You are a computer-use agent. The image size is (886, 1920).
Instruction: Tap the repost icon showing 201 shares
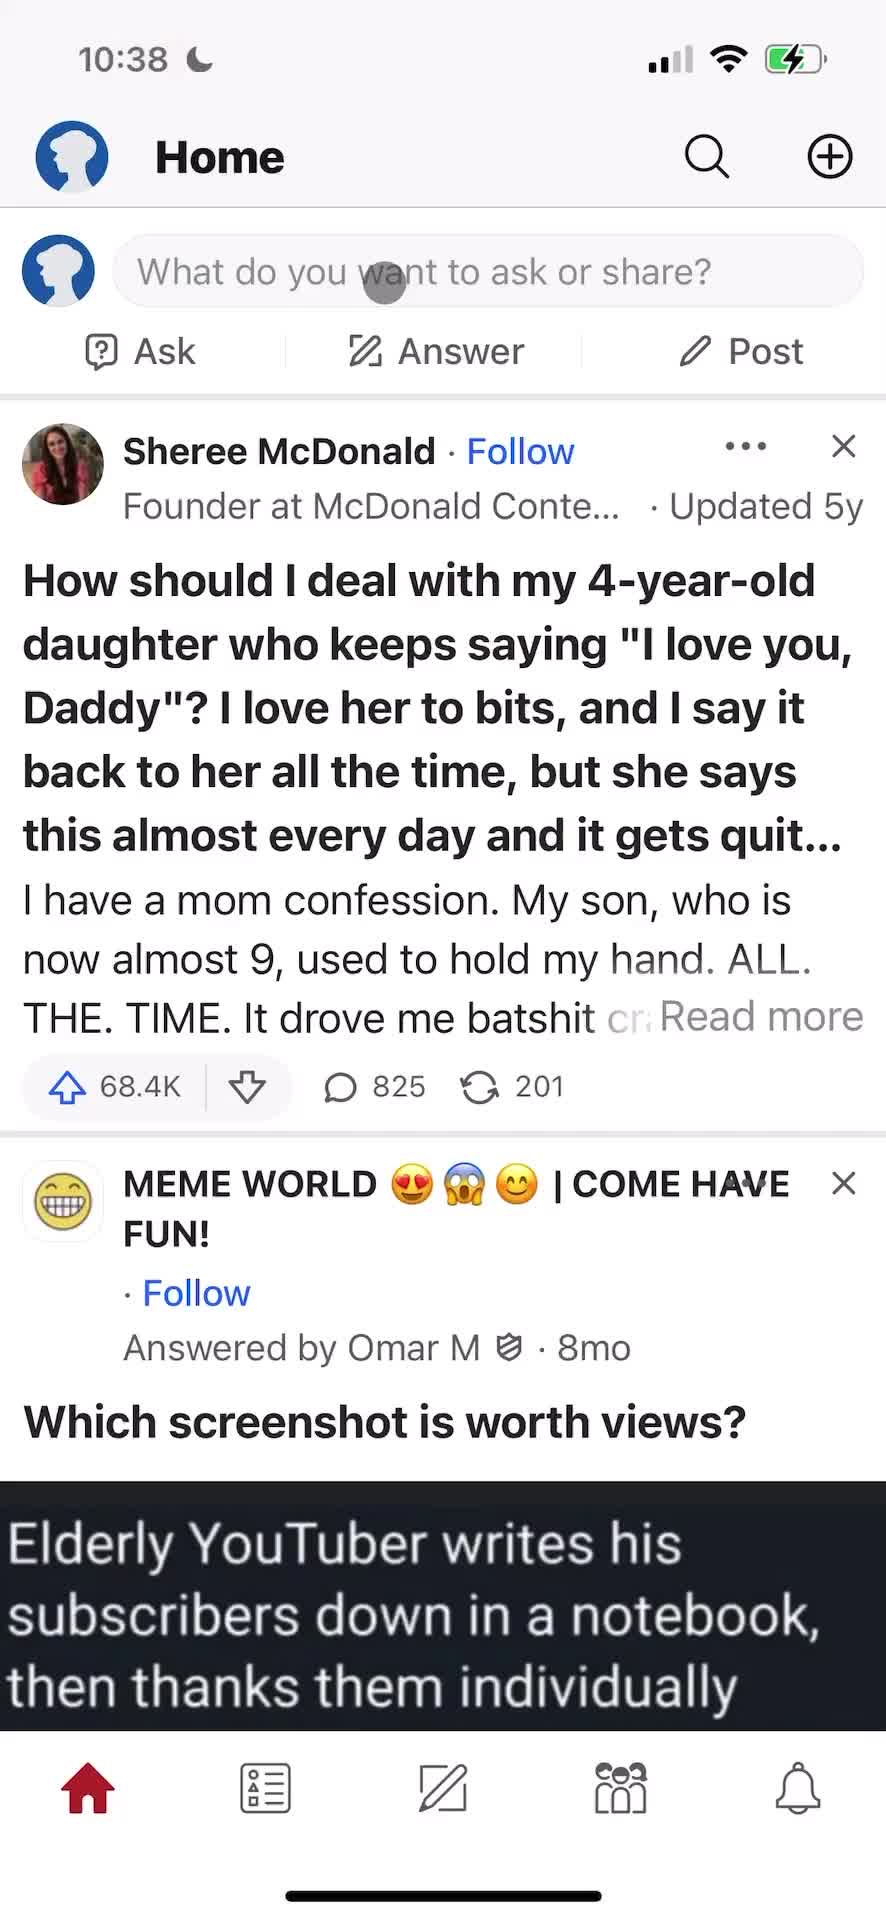tap(512, 1087)
